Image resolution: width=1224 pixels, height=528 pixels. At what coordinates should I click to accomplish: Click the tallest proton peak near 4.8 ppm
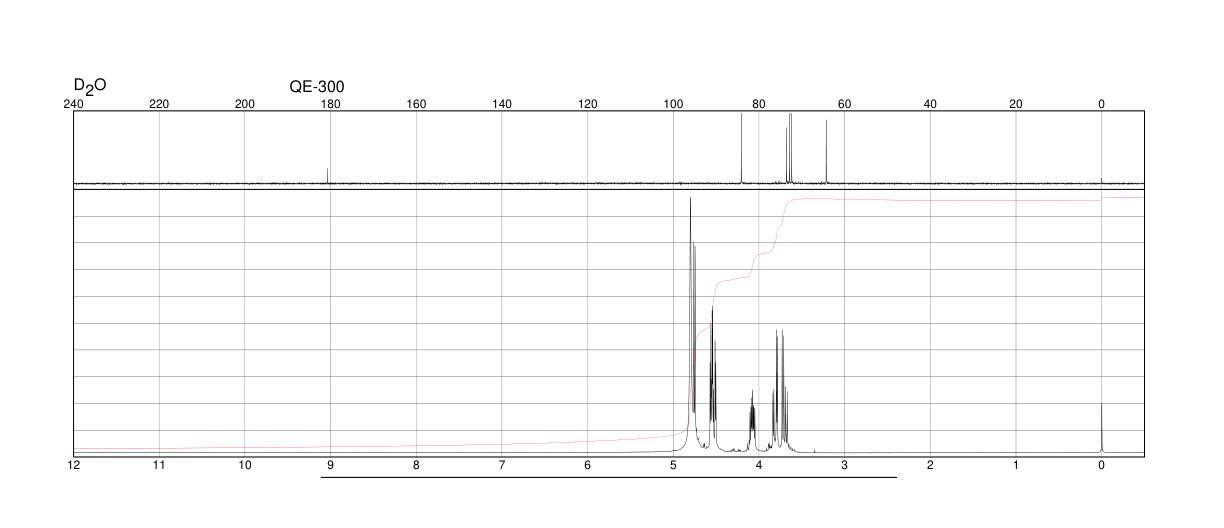691,320
